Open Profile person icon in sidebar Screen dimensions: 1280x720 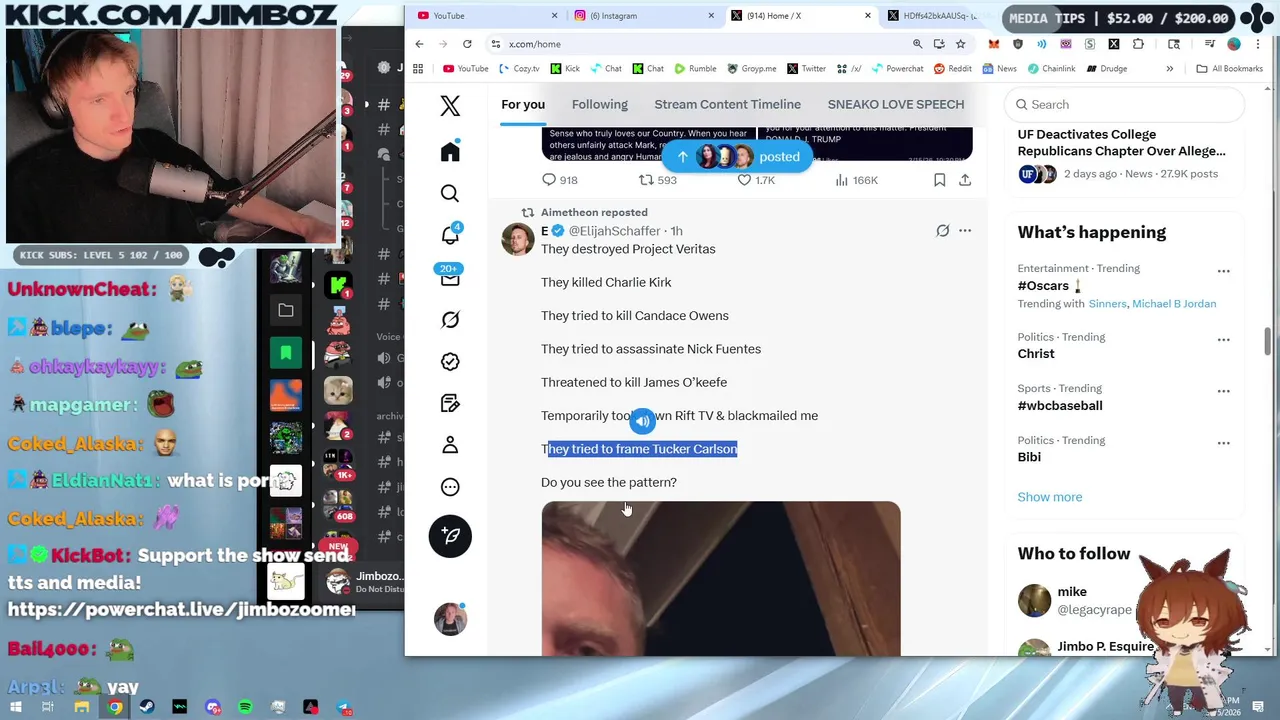(x=450, y=445)
